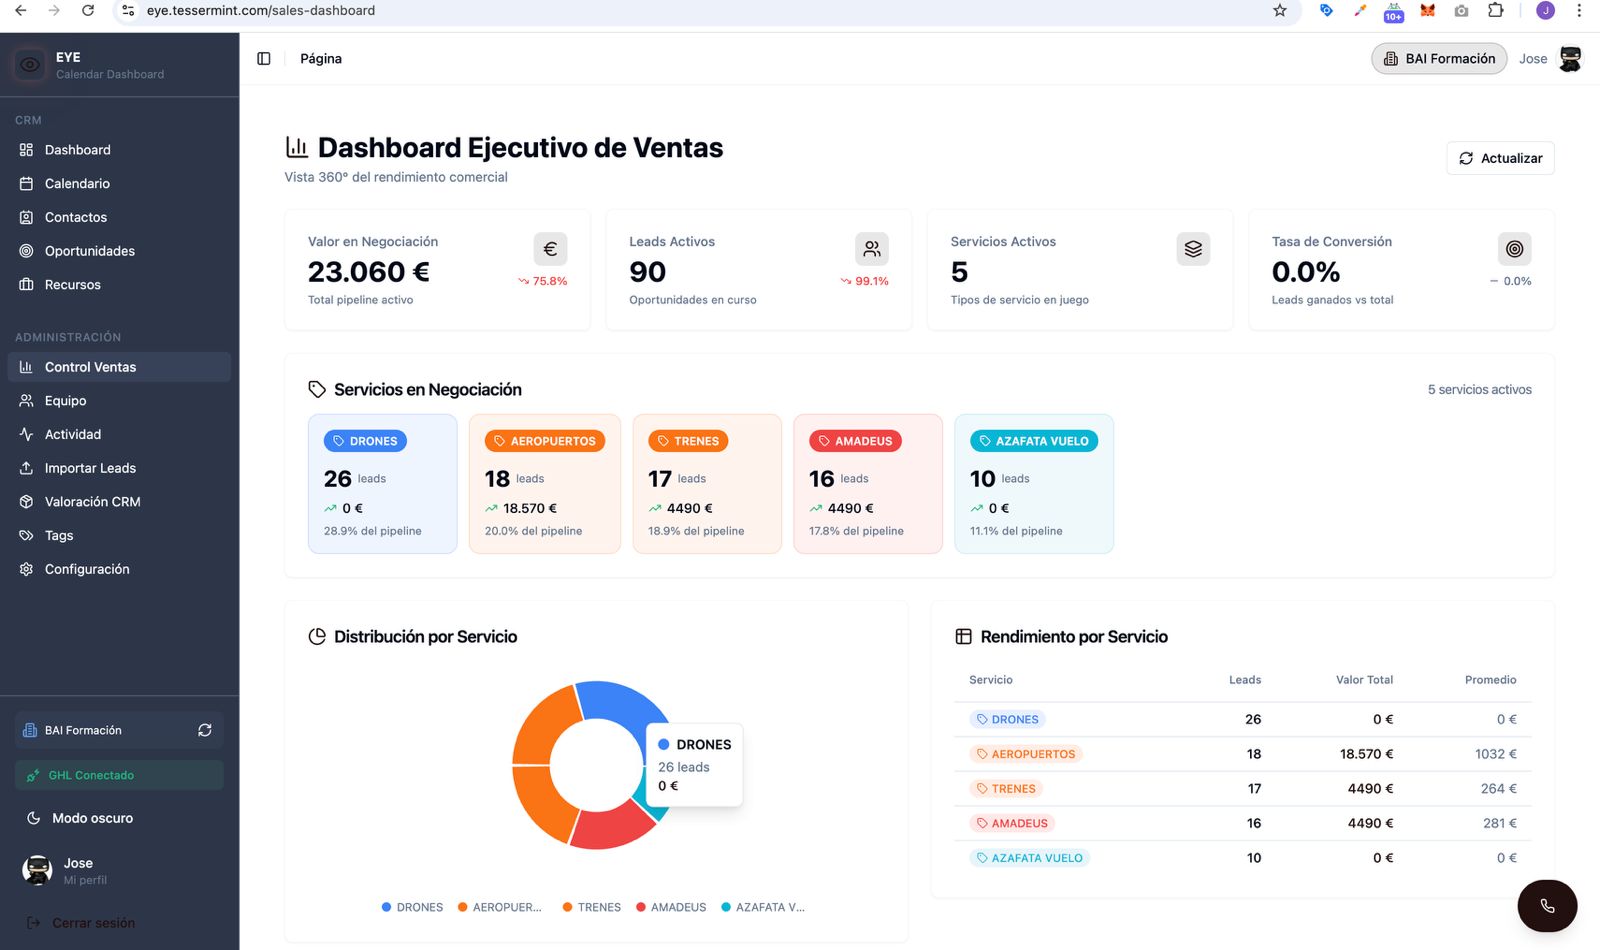Open the Equipo page

point(120,401)
